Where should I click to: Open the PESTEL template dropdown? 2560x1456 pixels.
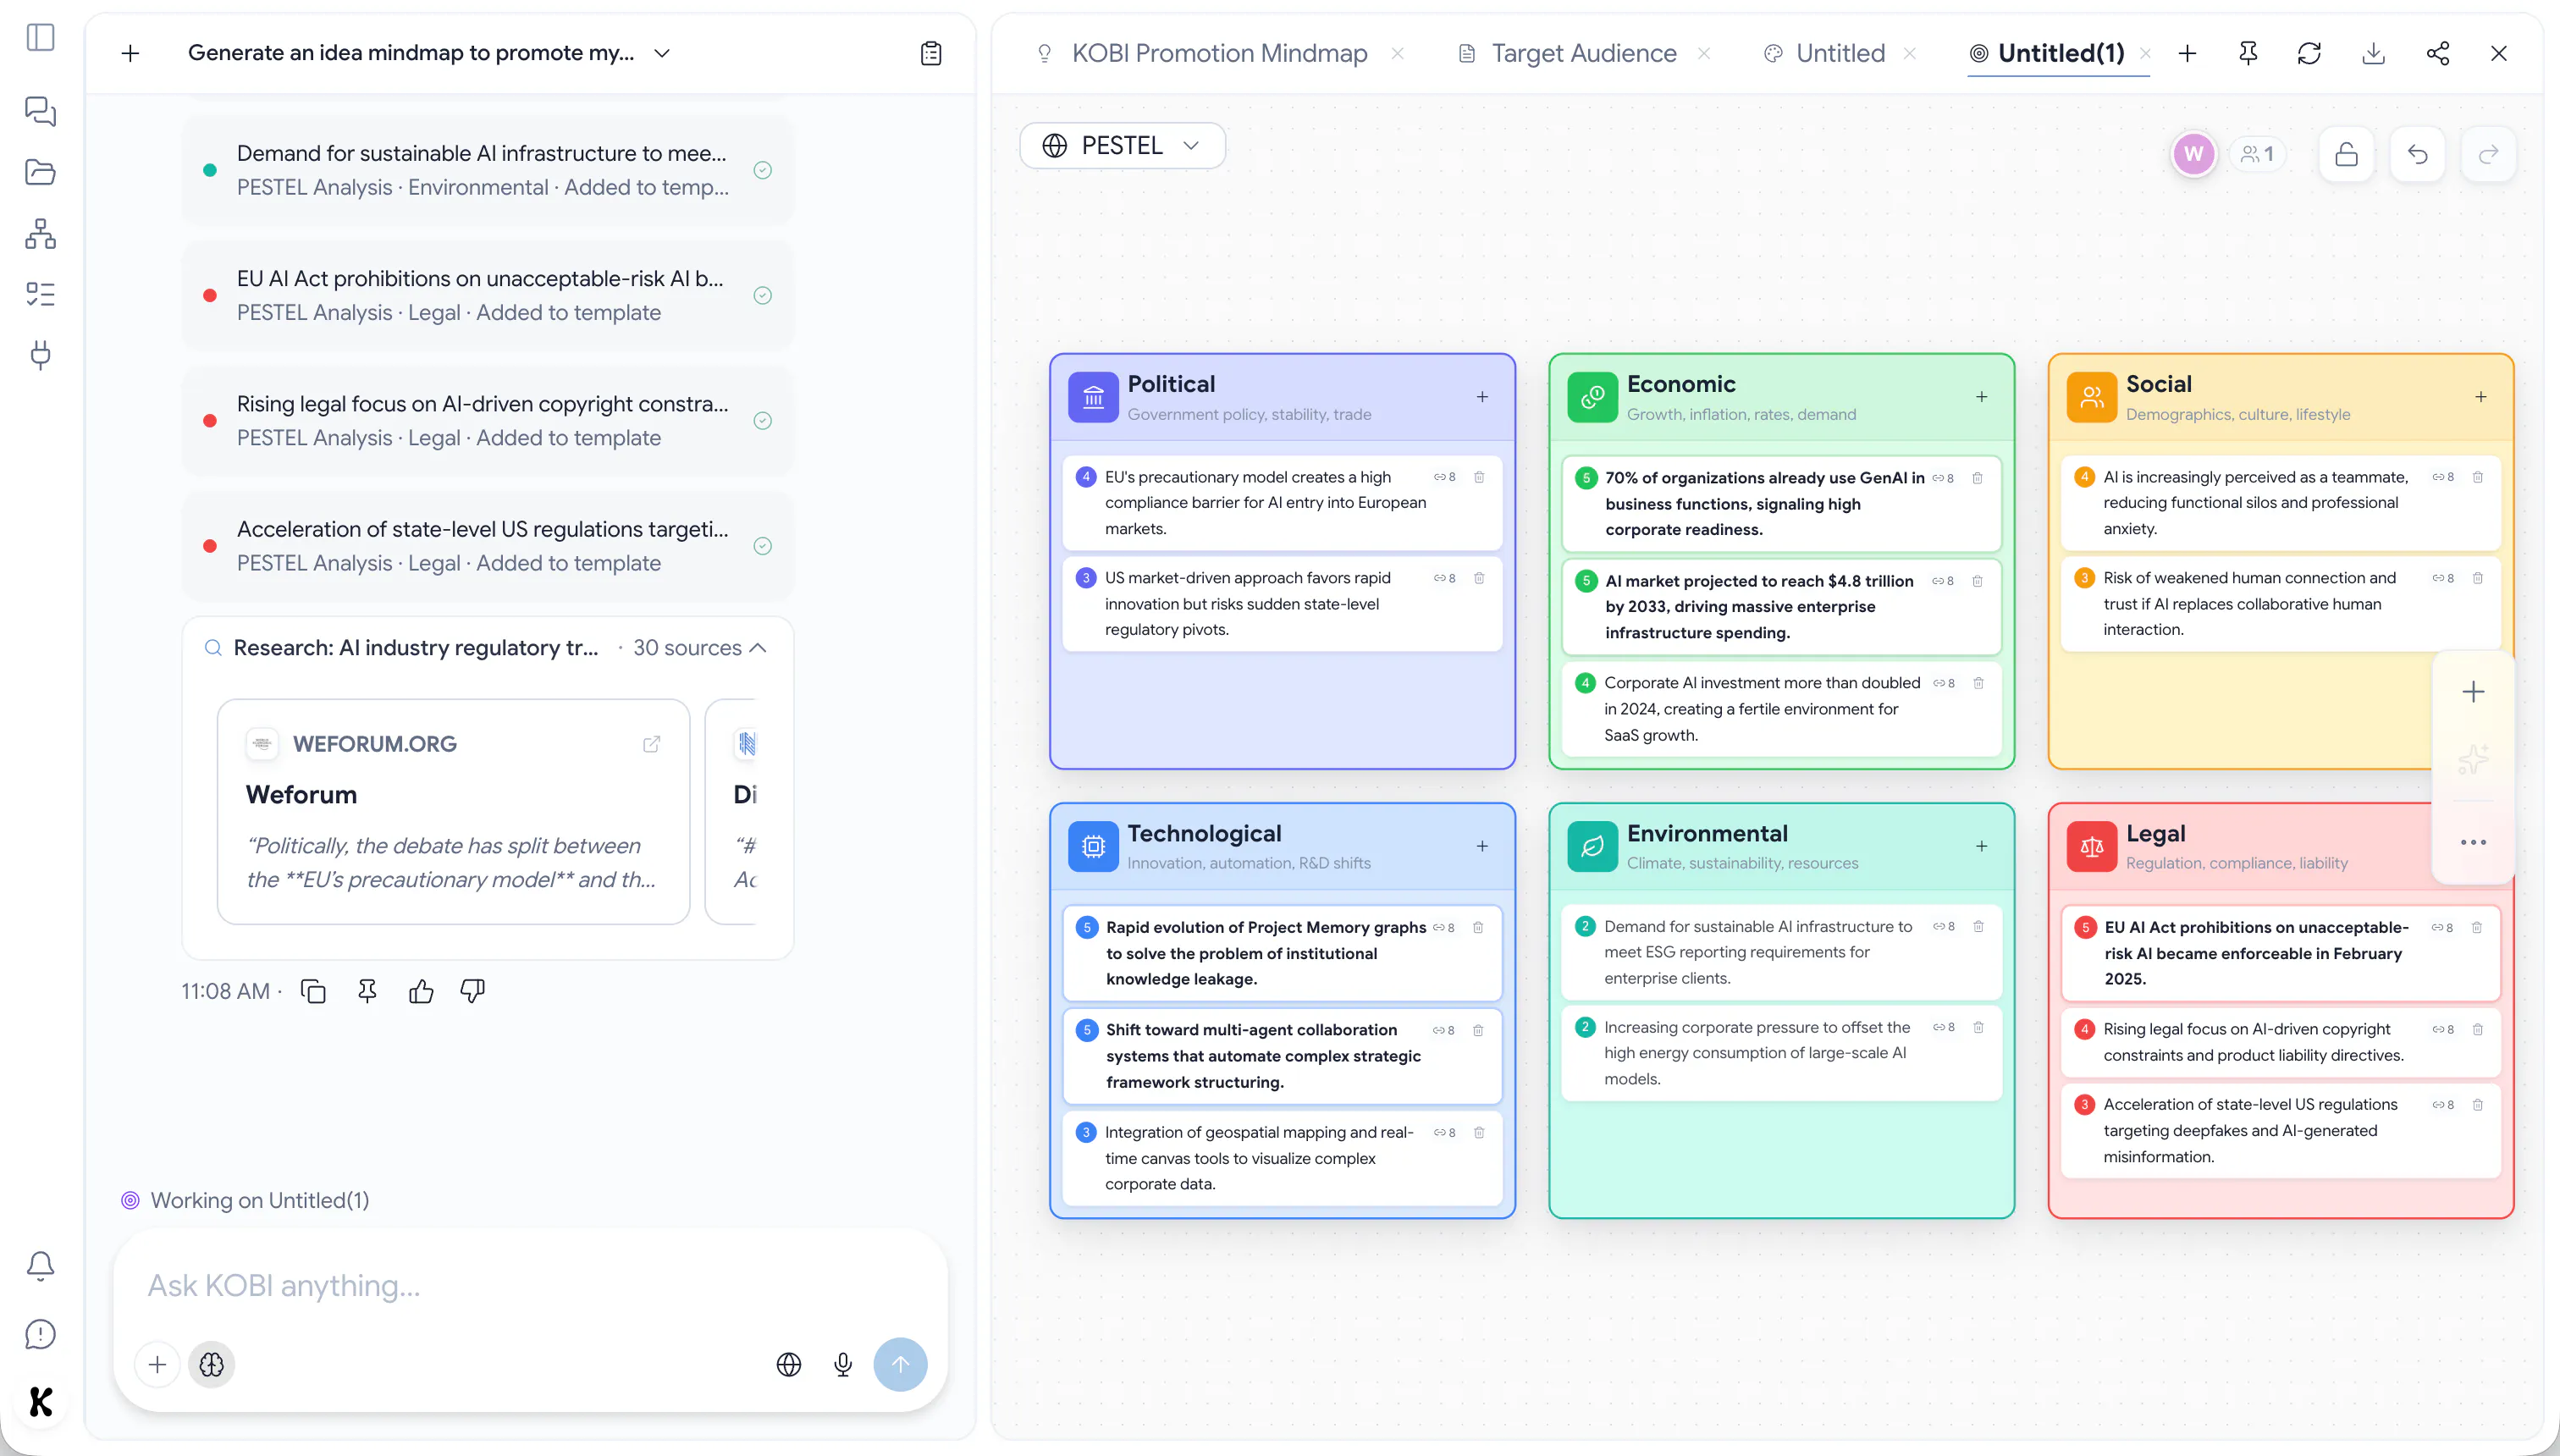(1122, 146)
